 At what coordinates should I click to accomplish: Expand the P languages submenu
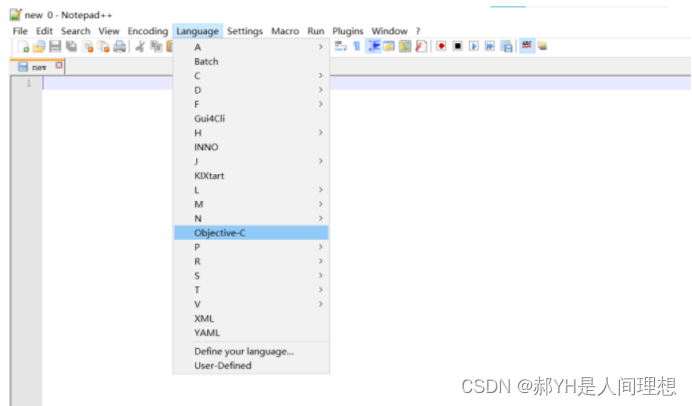click(x=251, y=247)
